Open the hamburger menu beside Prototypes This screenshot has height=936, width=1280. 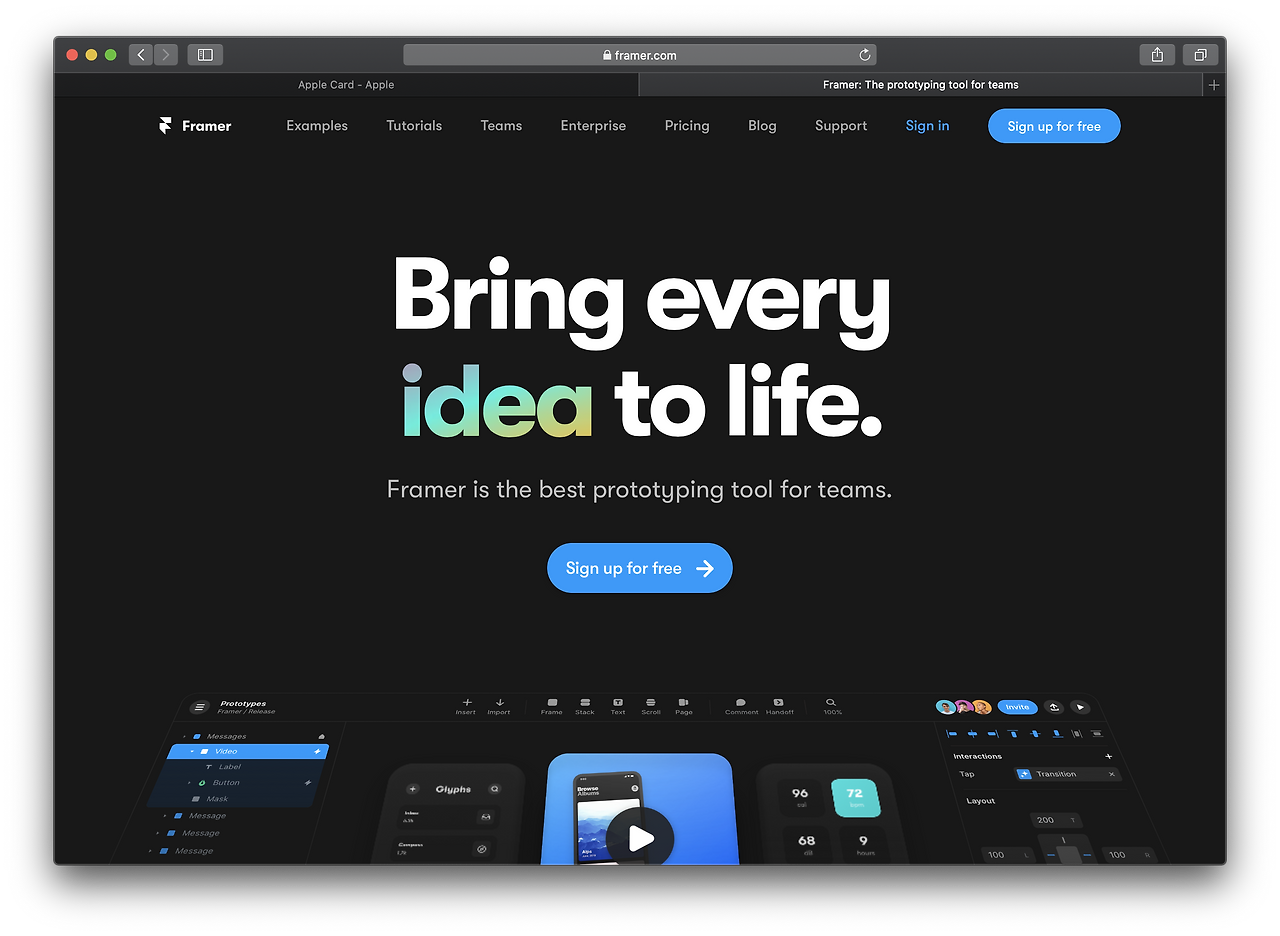199,707
